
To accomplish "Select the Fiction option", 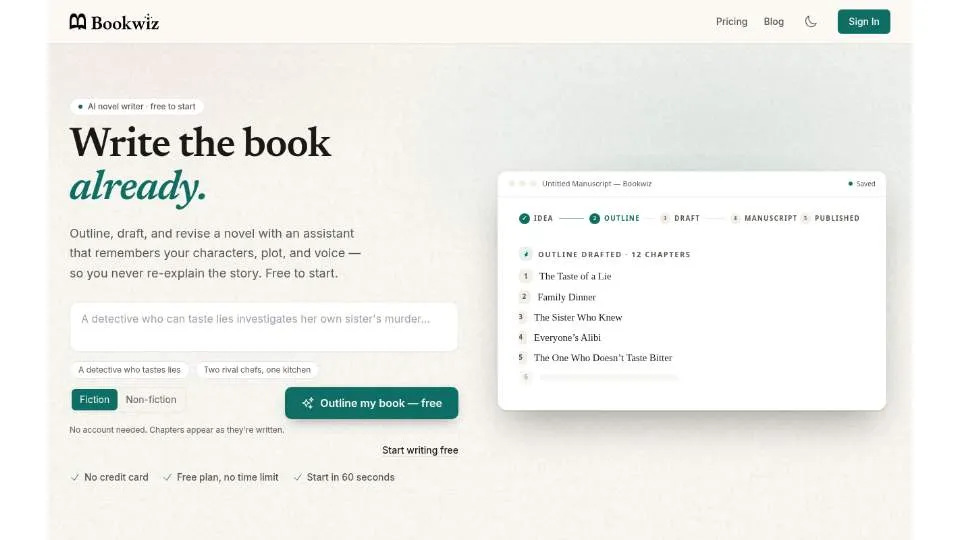I will click(94, 400).
